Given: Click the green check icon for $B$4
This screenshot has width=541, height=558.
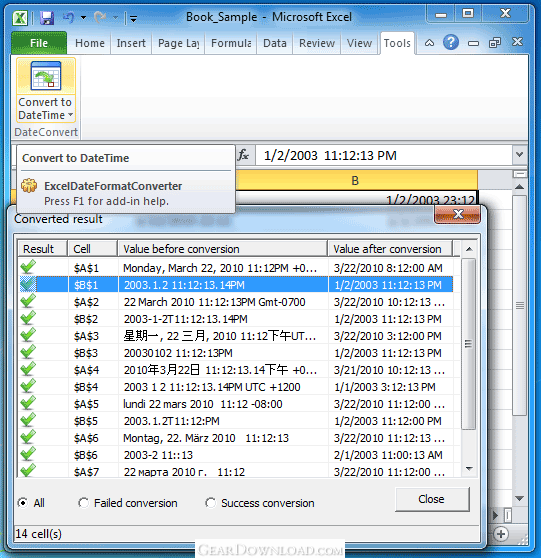Looking at the screenshot, I should pos(28,387).
